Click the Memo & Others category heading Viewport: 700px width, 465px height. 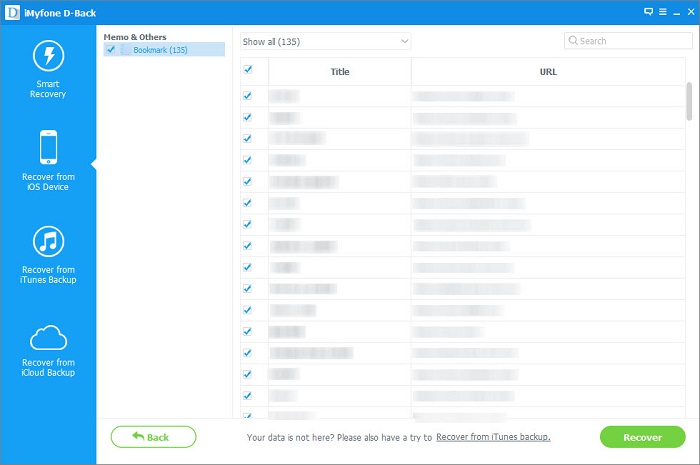coord(135,37)
